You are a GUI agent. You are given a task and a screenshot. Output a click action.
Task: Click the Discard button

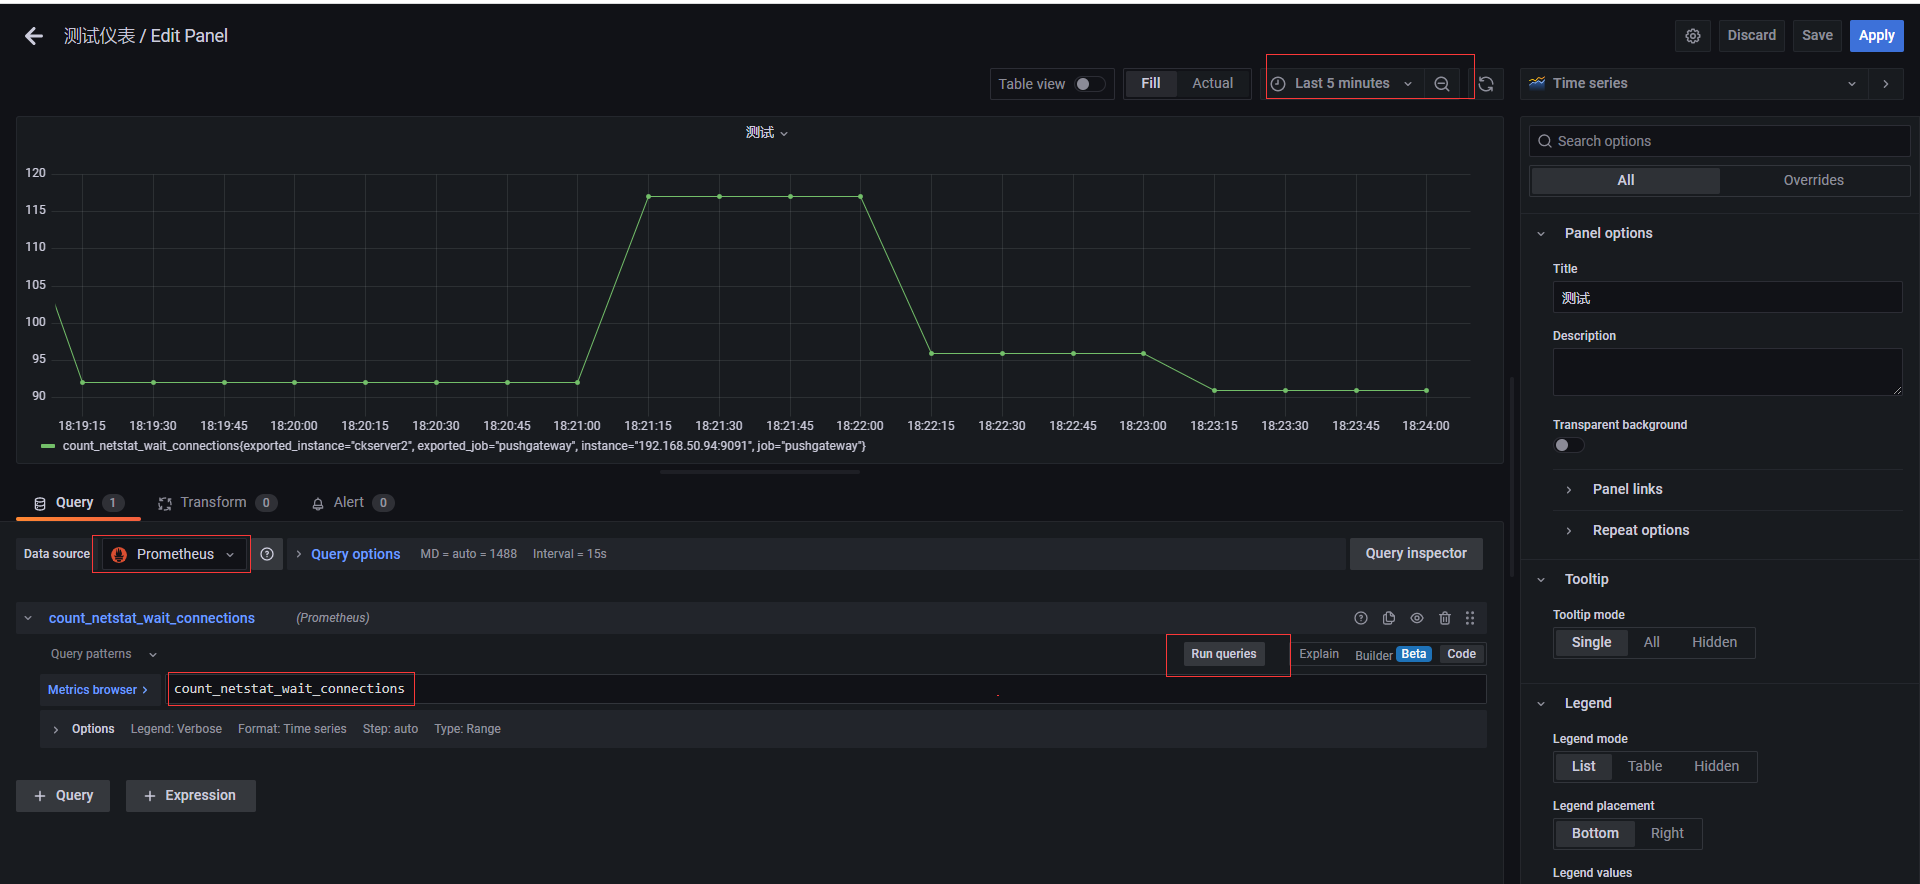1752,36
